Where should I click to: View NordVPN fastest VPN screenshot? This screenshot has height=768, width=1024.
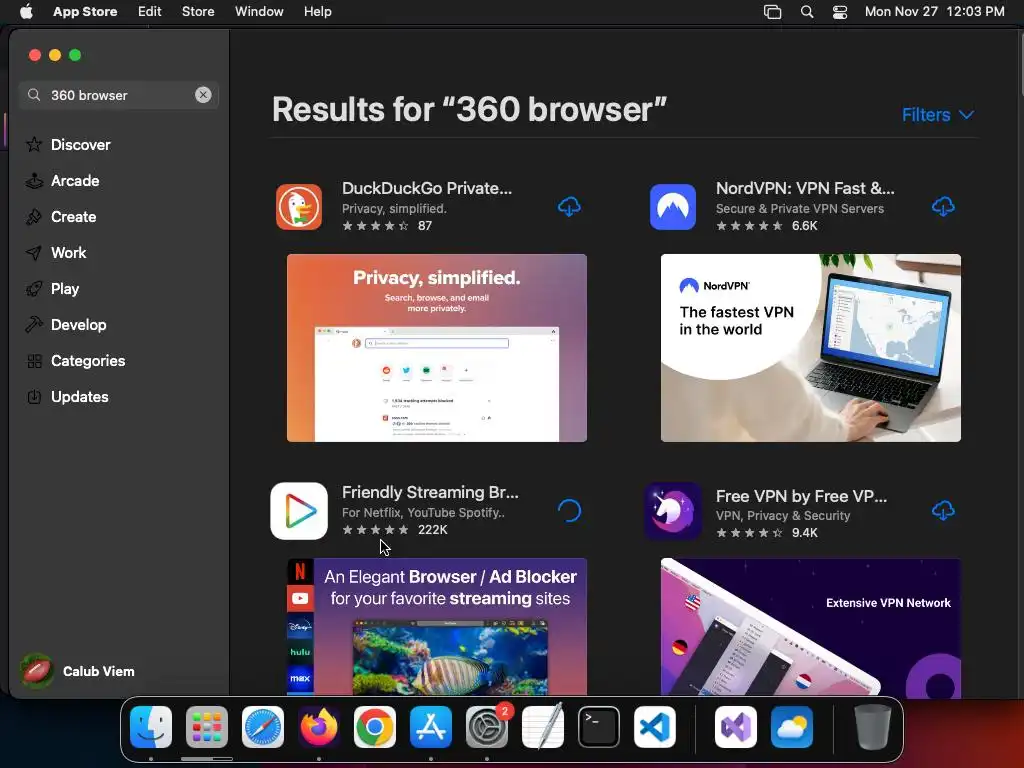pos(810,347)
